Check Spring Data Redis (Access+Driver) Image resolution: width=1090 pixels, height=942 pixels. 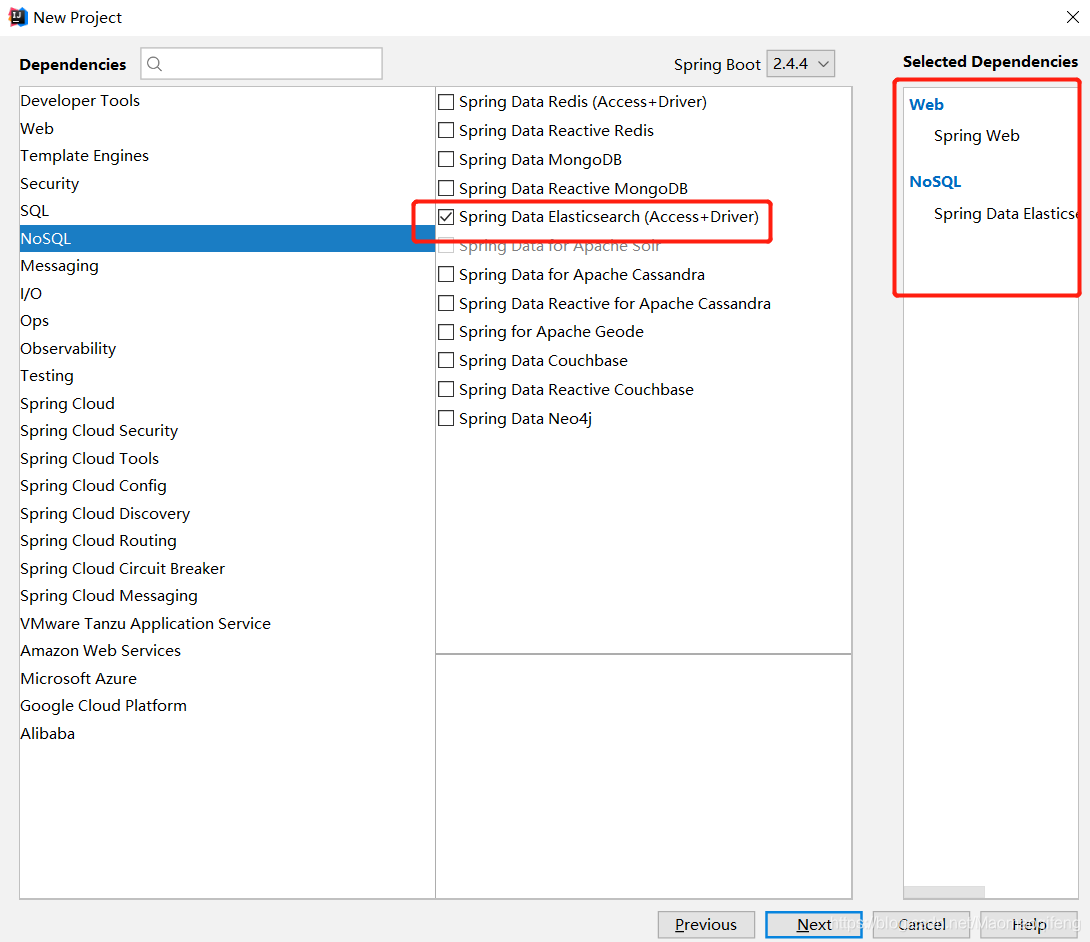pos(446,102)
